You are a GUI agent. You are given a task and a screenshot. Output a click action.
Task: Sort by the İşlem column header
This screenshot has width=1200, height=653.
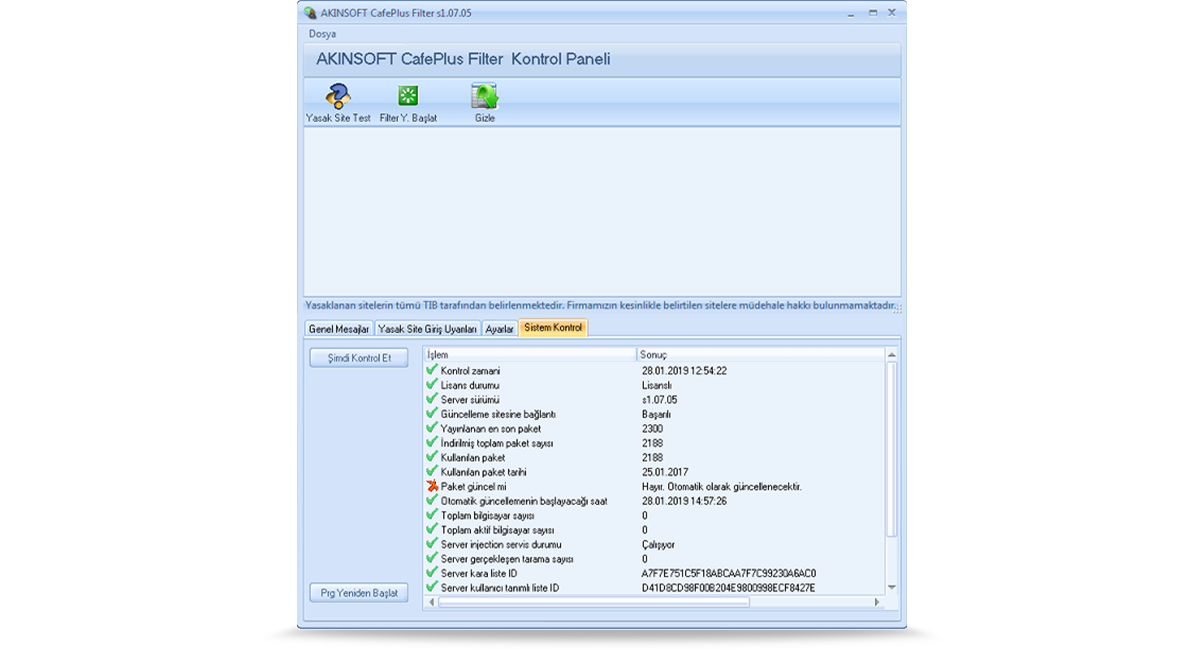[x=529, y=355]
